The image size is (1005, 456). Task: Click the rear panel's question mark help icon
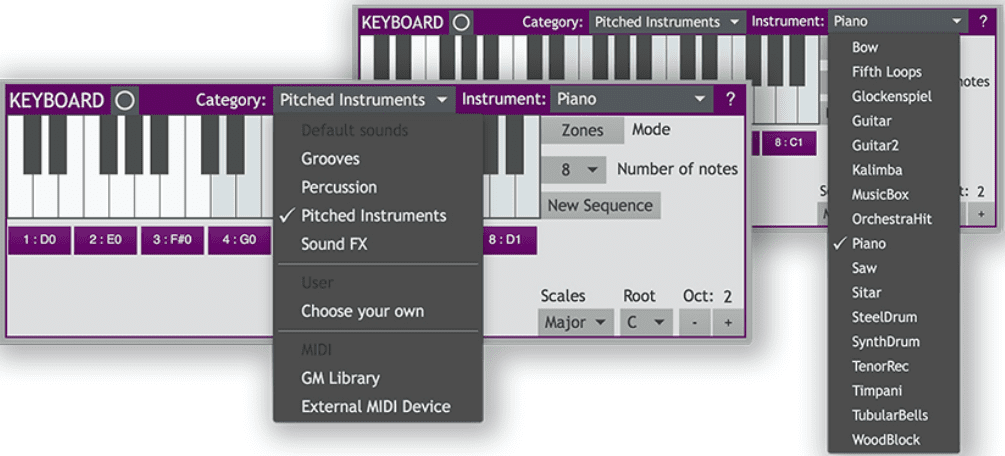[983, 21]
